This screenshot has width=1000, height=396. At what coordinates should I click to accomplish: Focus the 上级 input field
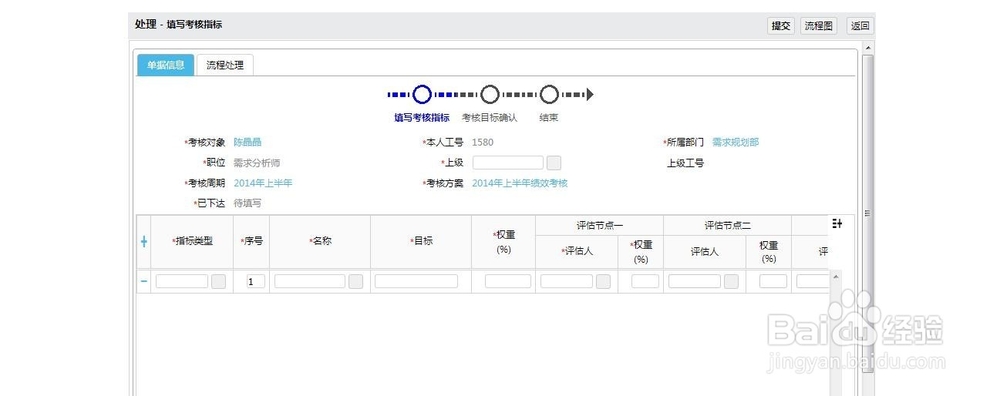(508, 163)
